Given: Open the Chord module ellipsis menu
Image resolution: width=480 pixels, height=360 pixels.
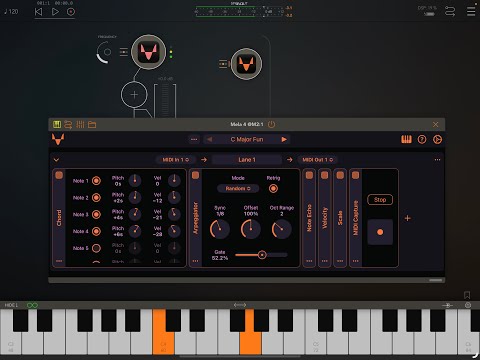Looking at the screenshot, I should point(59,261).
